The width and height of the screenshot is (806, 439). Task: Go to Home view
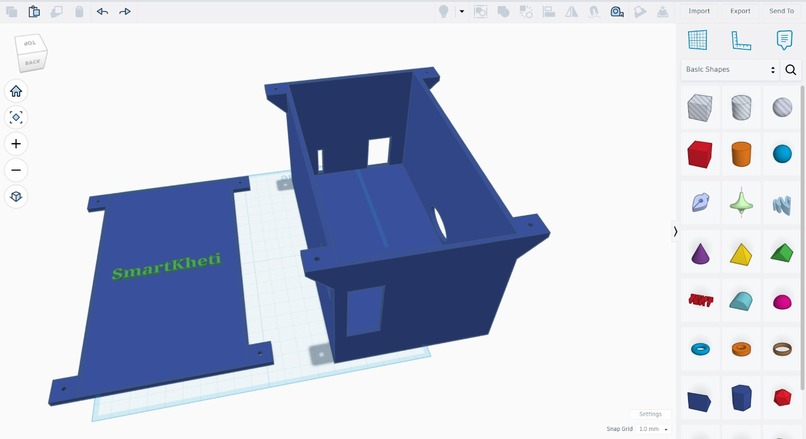coord(16,91)
